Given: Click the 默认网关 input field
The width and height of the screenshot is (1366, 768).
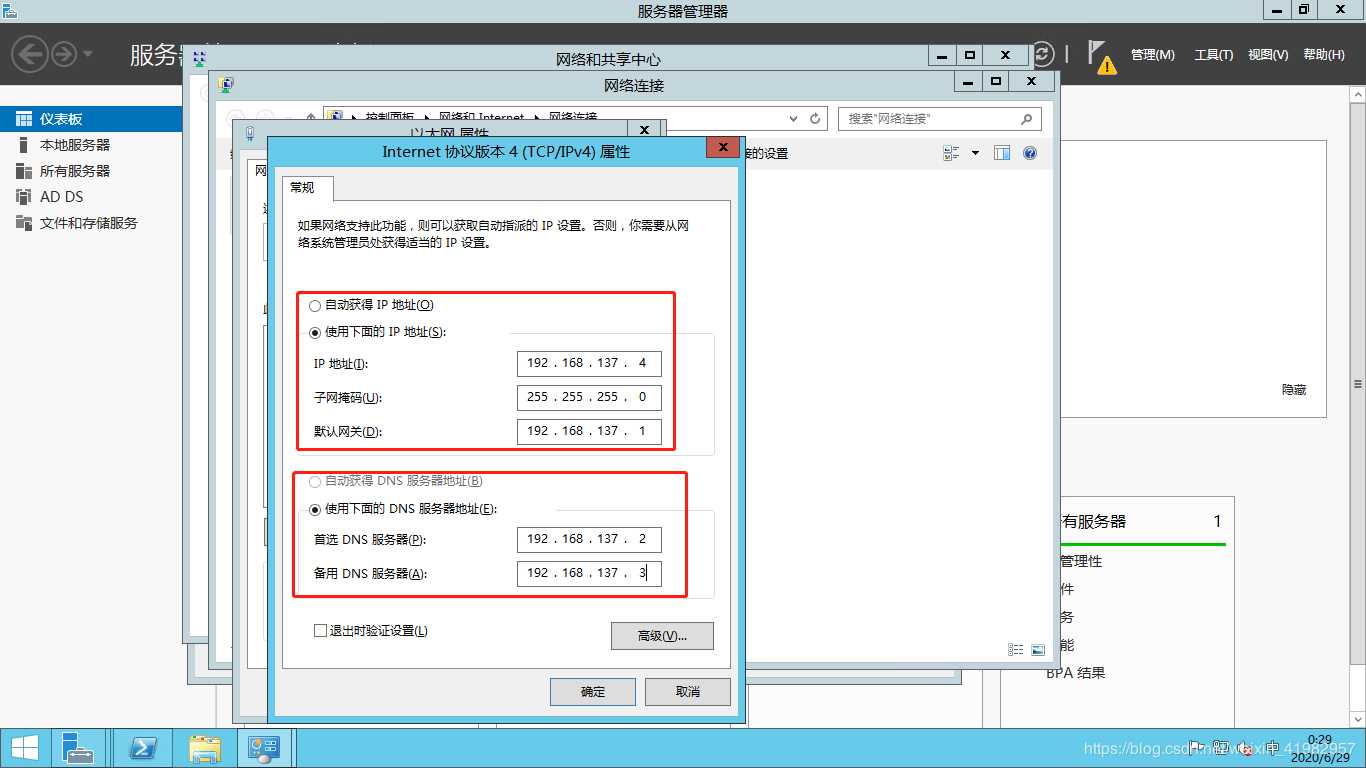Looking at the screenshot, I should pos(589,431).
